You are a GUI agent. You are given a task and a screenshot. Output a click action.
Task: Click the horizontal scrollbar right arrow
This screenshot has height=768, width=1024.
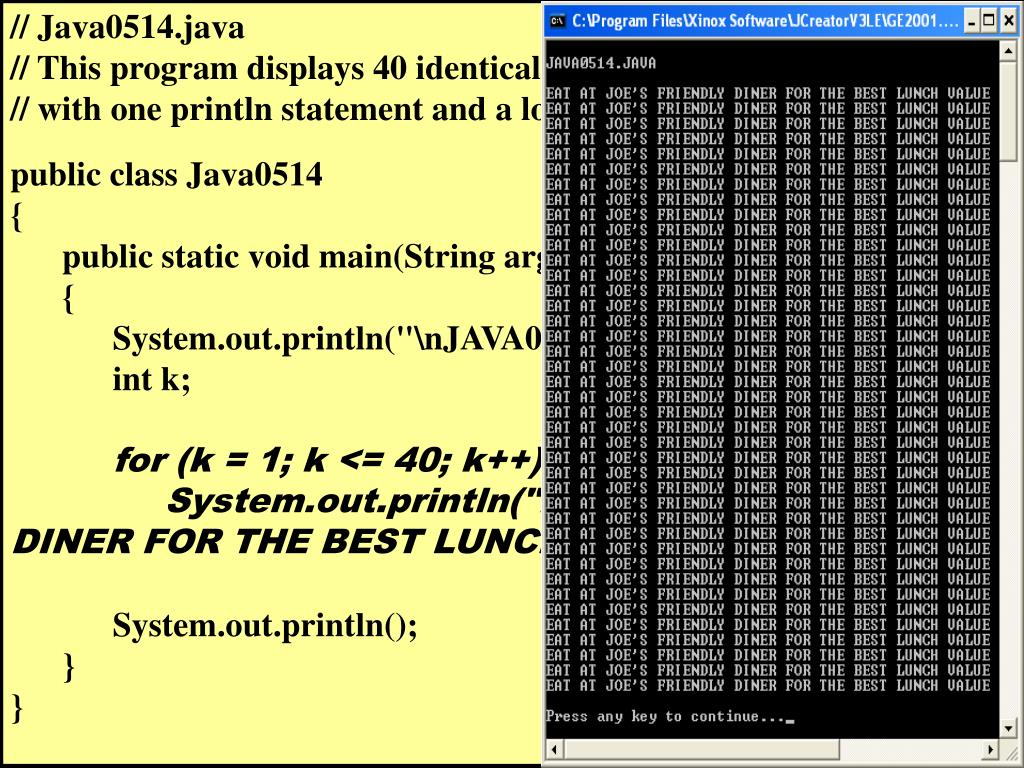[991, 749]
